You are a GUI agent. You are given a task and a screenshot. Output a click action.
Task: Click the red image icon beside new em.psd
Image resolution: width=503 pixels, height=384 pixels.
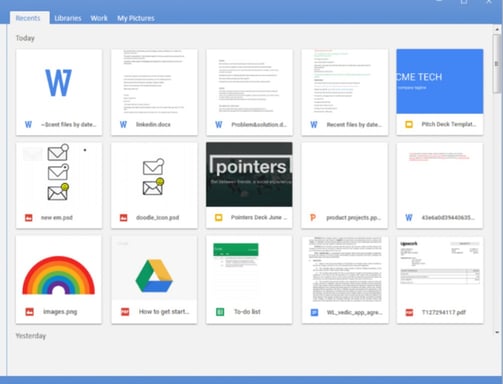coord(29,218)
